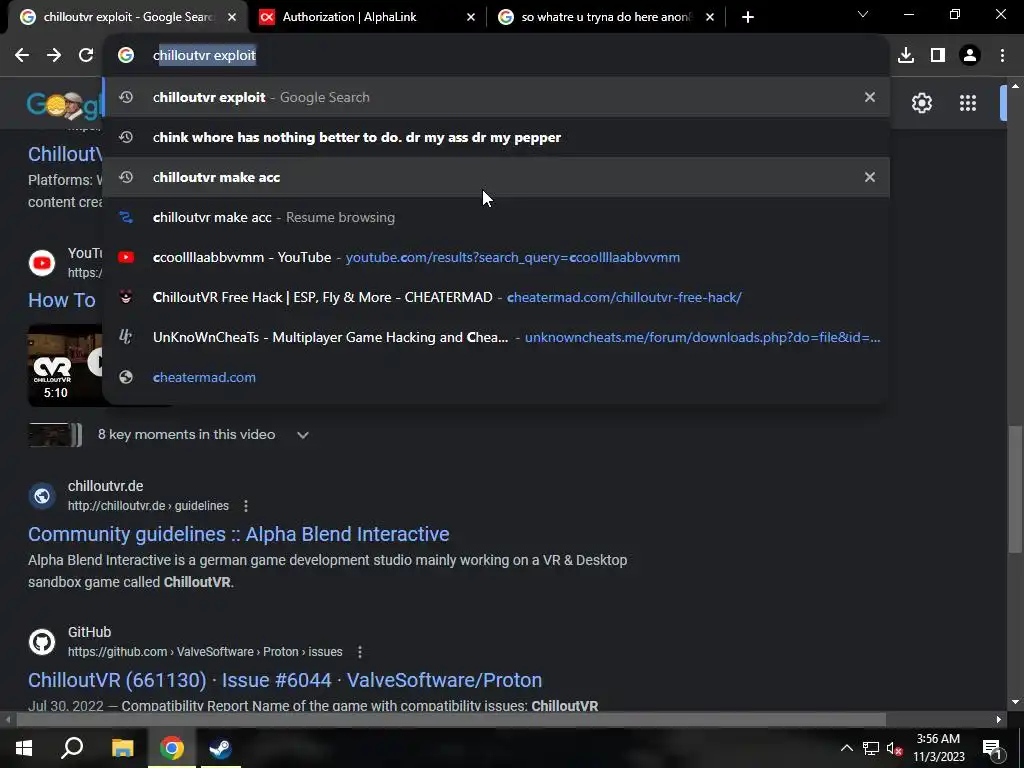This screenshot has height=768, width=1024.
Task: Click the horizontal scrollbar right arrow
Action: (x=999, y=720)
